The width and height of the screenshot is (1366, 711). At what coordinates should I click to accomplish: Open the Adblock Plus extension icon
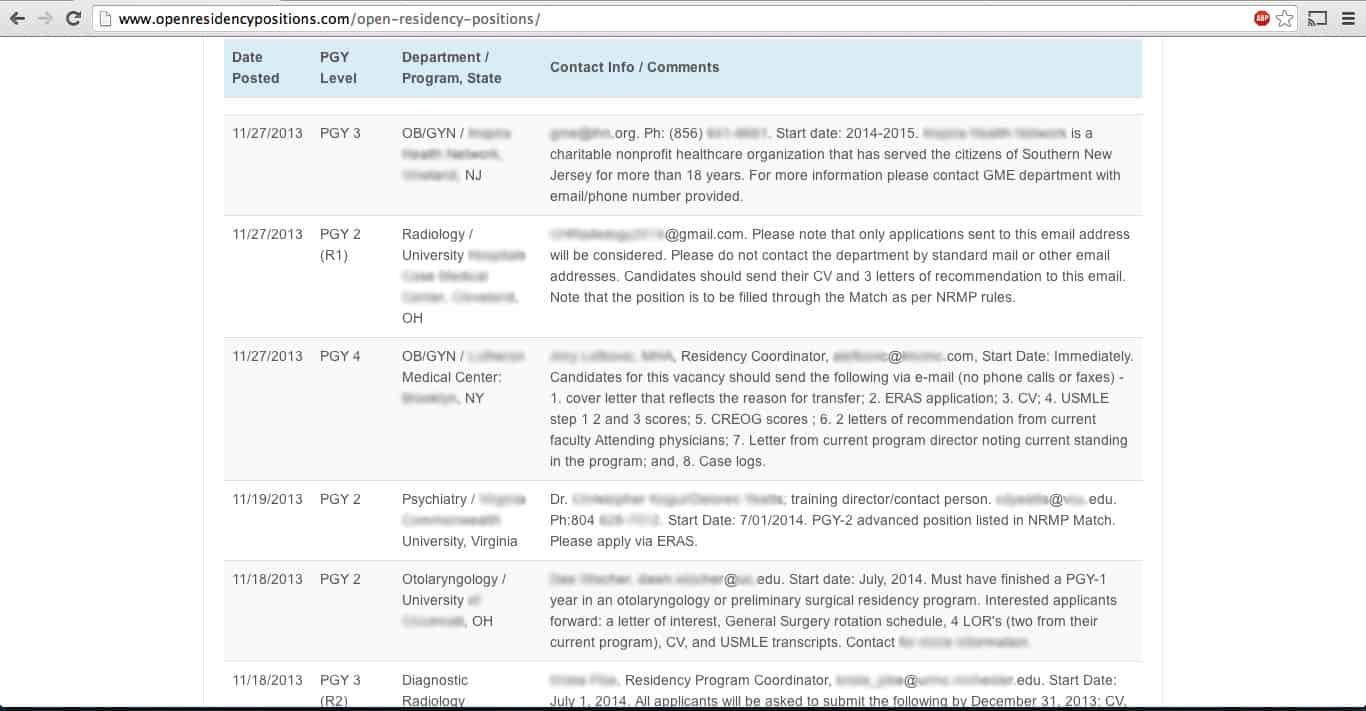click(x=1262, y=18)
